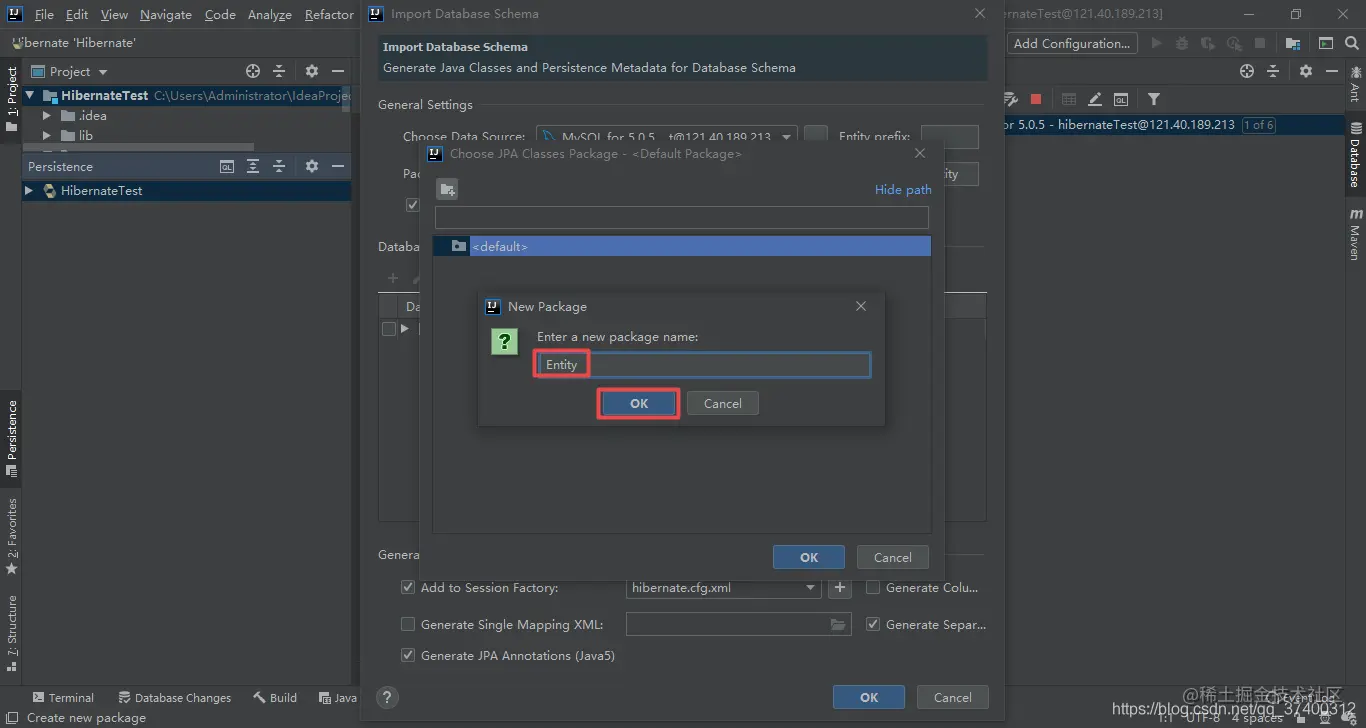This screenshot has height=728, width=1366.
Task: Open the File menu
Action: click(44, 14)
